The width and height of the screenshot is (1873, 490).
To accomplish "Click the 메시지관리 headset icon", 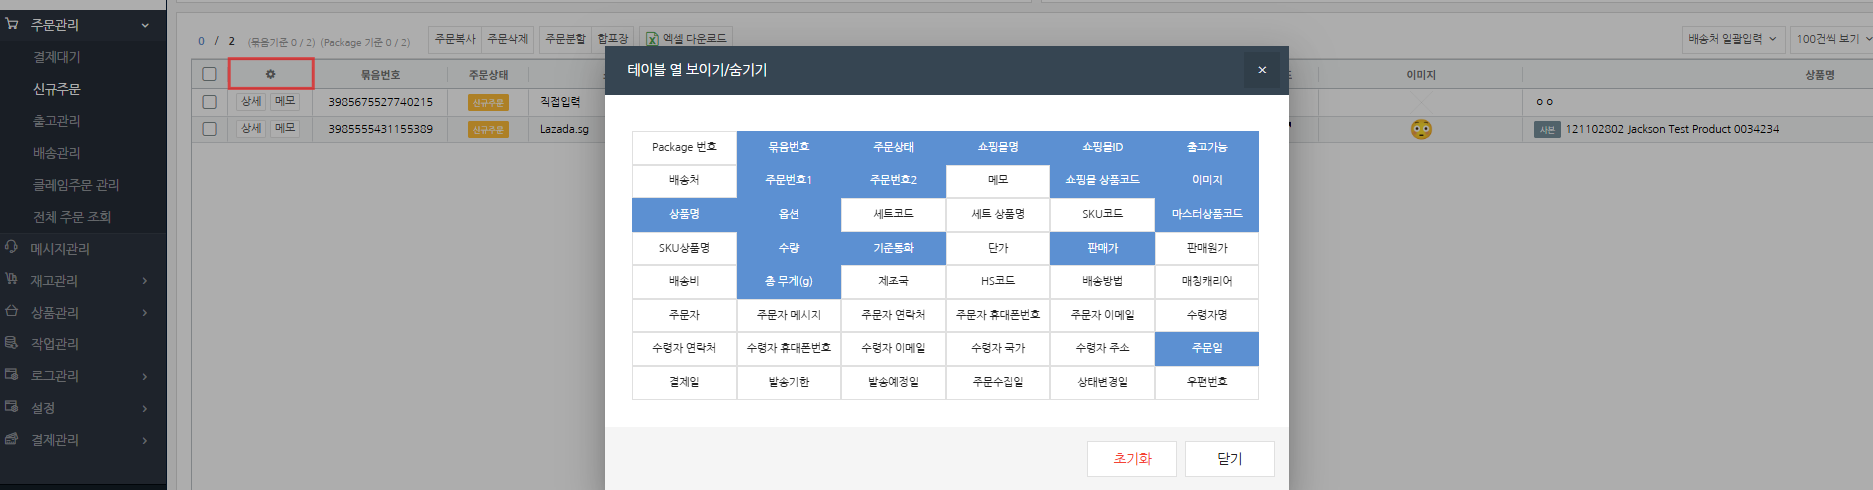I will click(x=12, y=247).
